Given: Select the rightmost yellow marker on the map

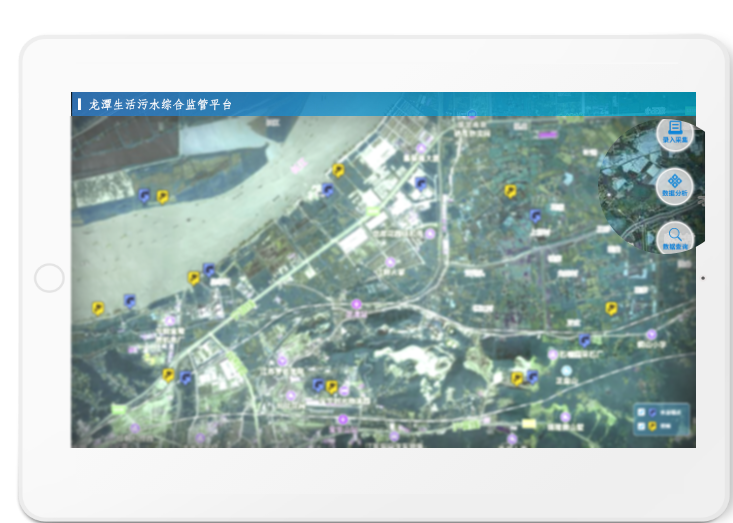Looking at the screenshot, I should [x=611, y=309].
